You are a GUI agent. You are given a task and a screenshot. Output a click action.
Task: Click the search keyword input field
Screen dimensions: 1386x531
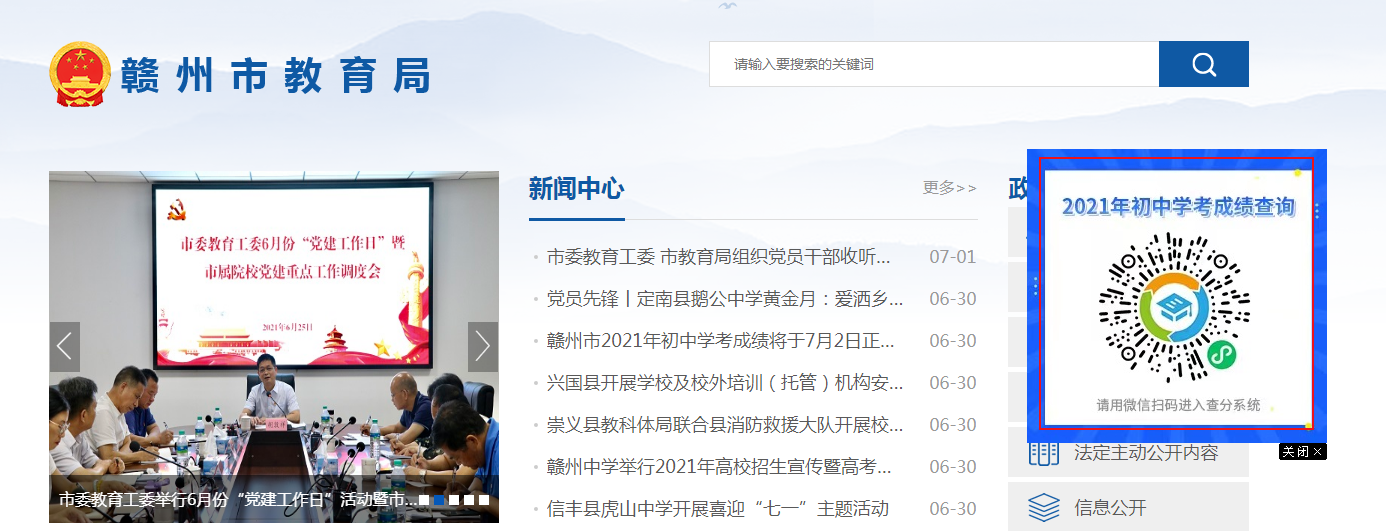pyautogui.click(x=934, y=64)
